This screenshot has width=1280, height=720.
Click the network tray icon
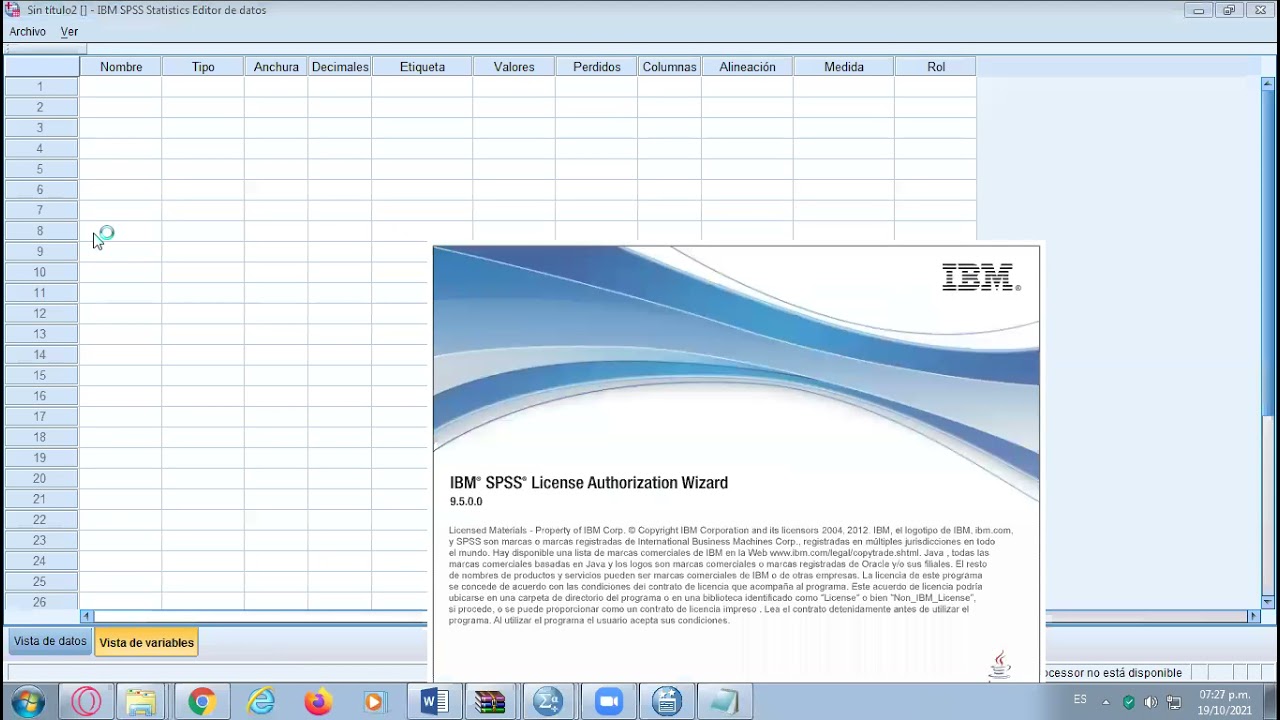1174,702
